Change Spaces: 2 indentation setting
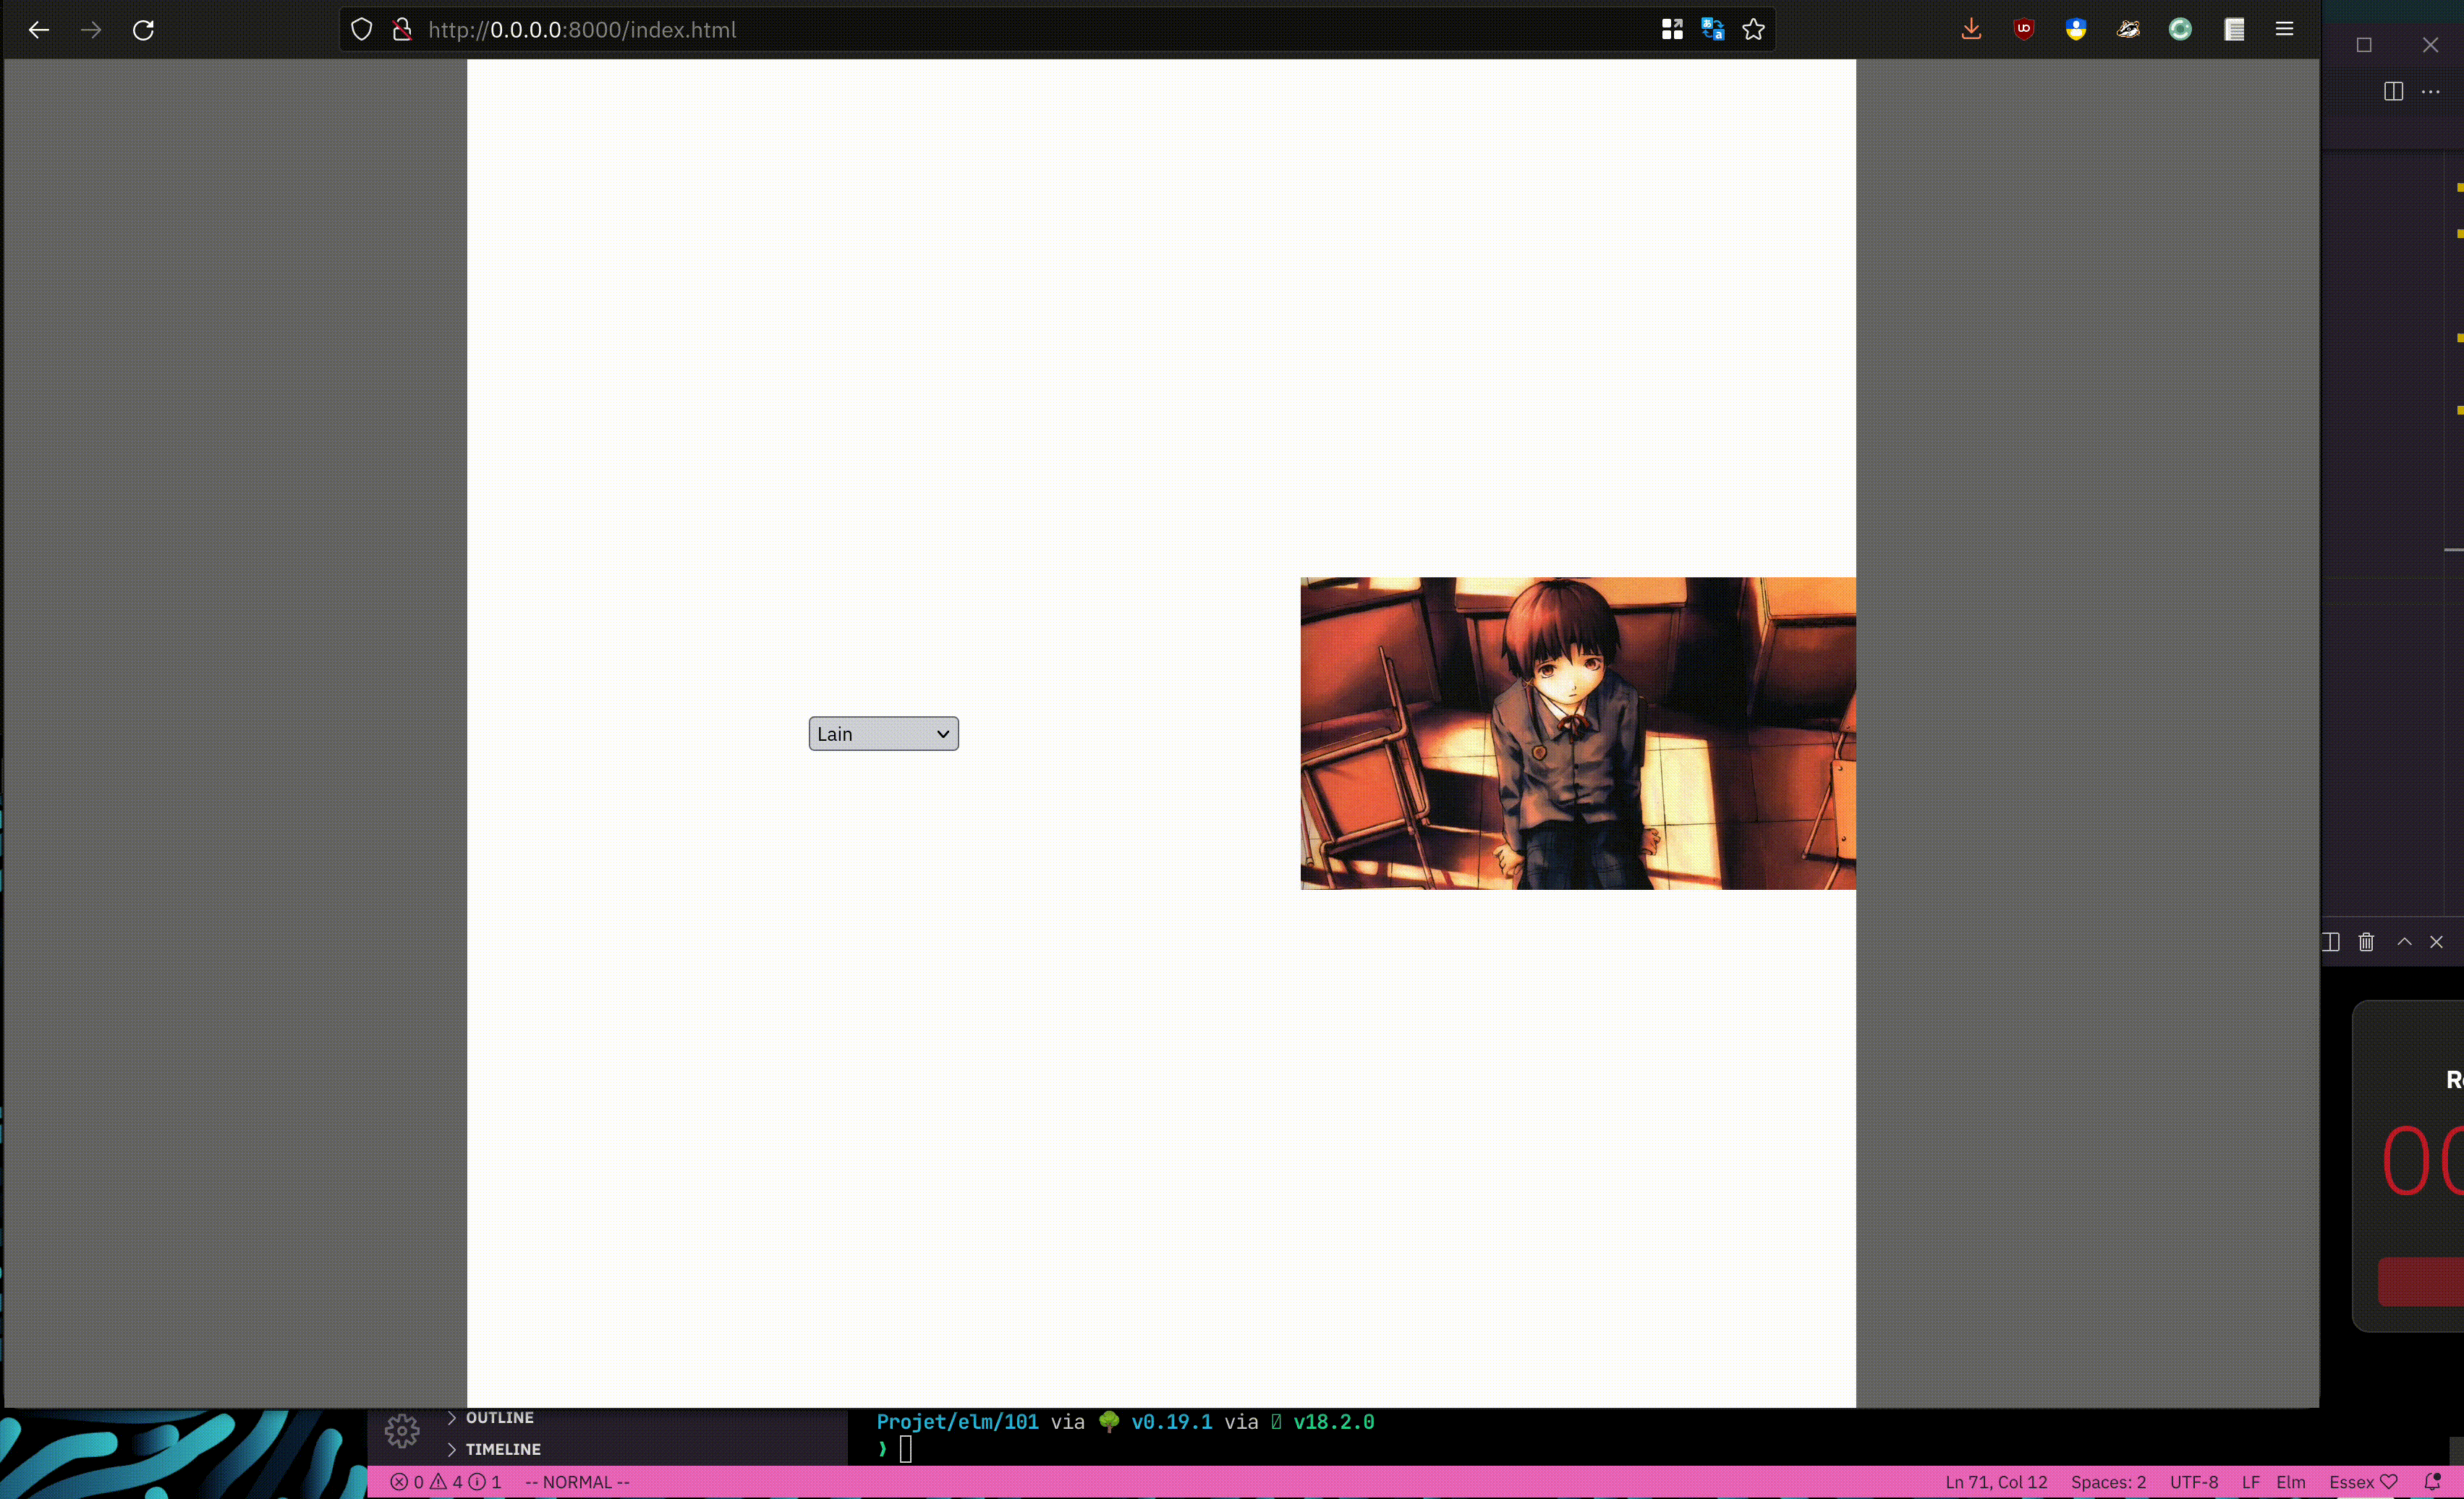Viewport: 2464px width, 1499px height. [2108, 1482]
